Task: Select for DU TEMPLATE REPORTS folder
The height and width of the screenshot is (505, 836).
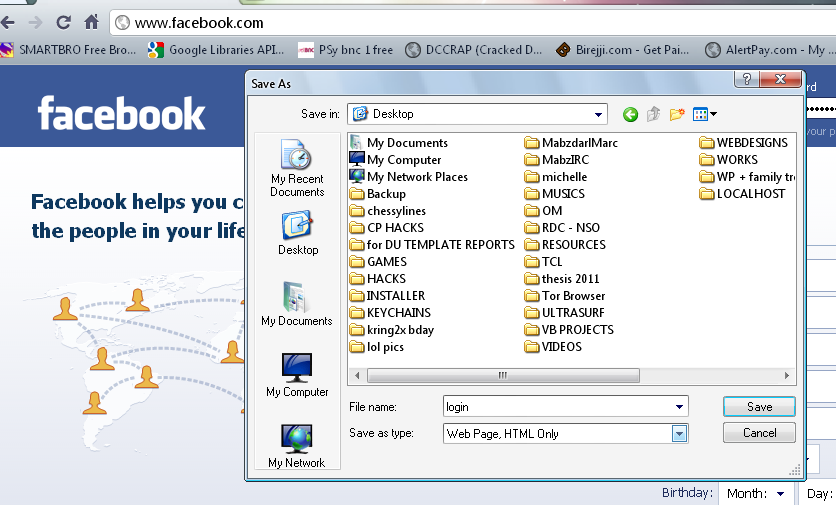Action: click(x=432, y=245)
